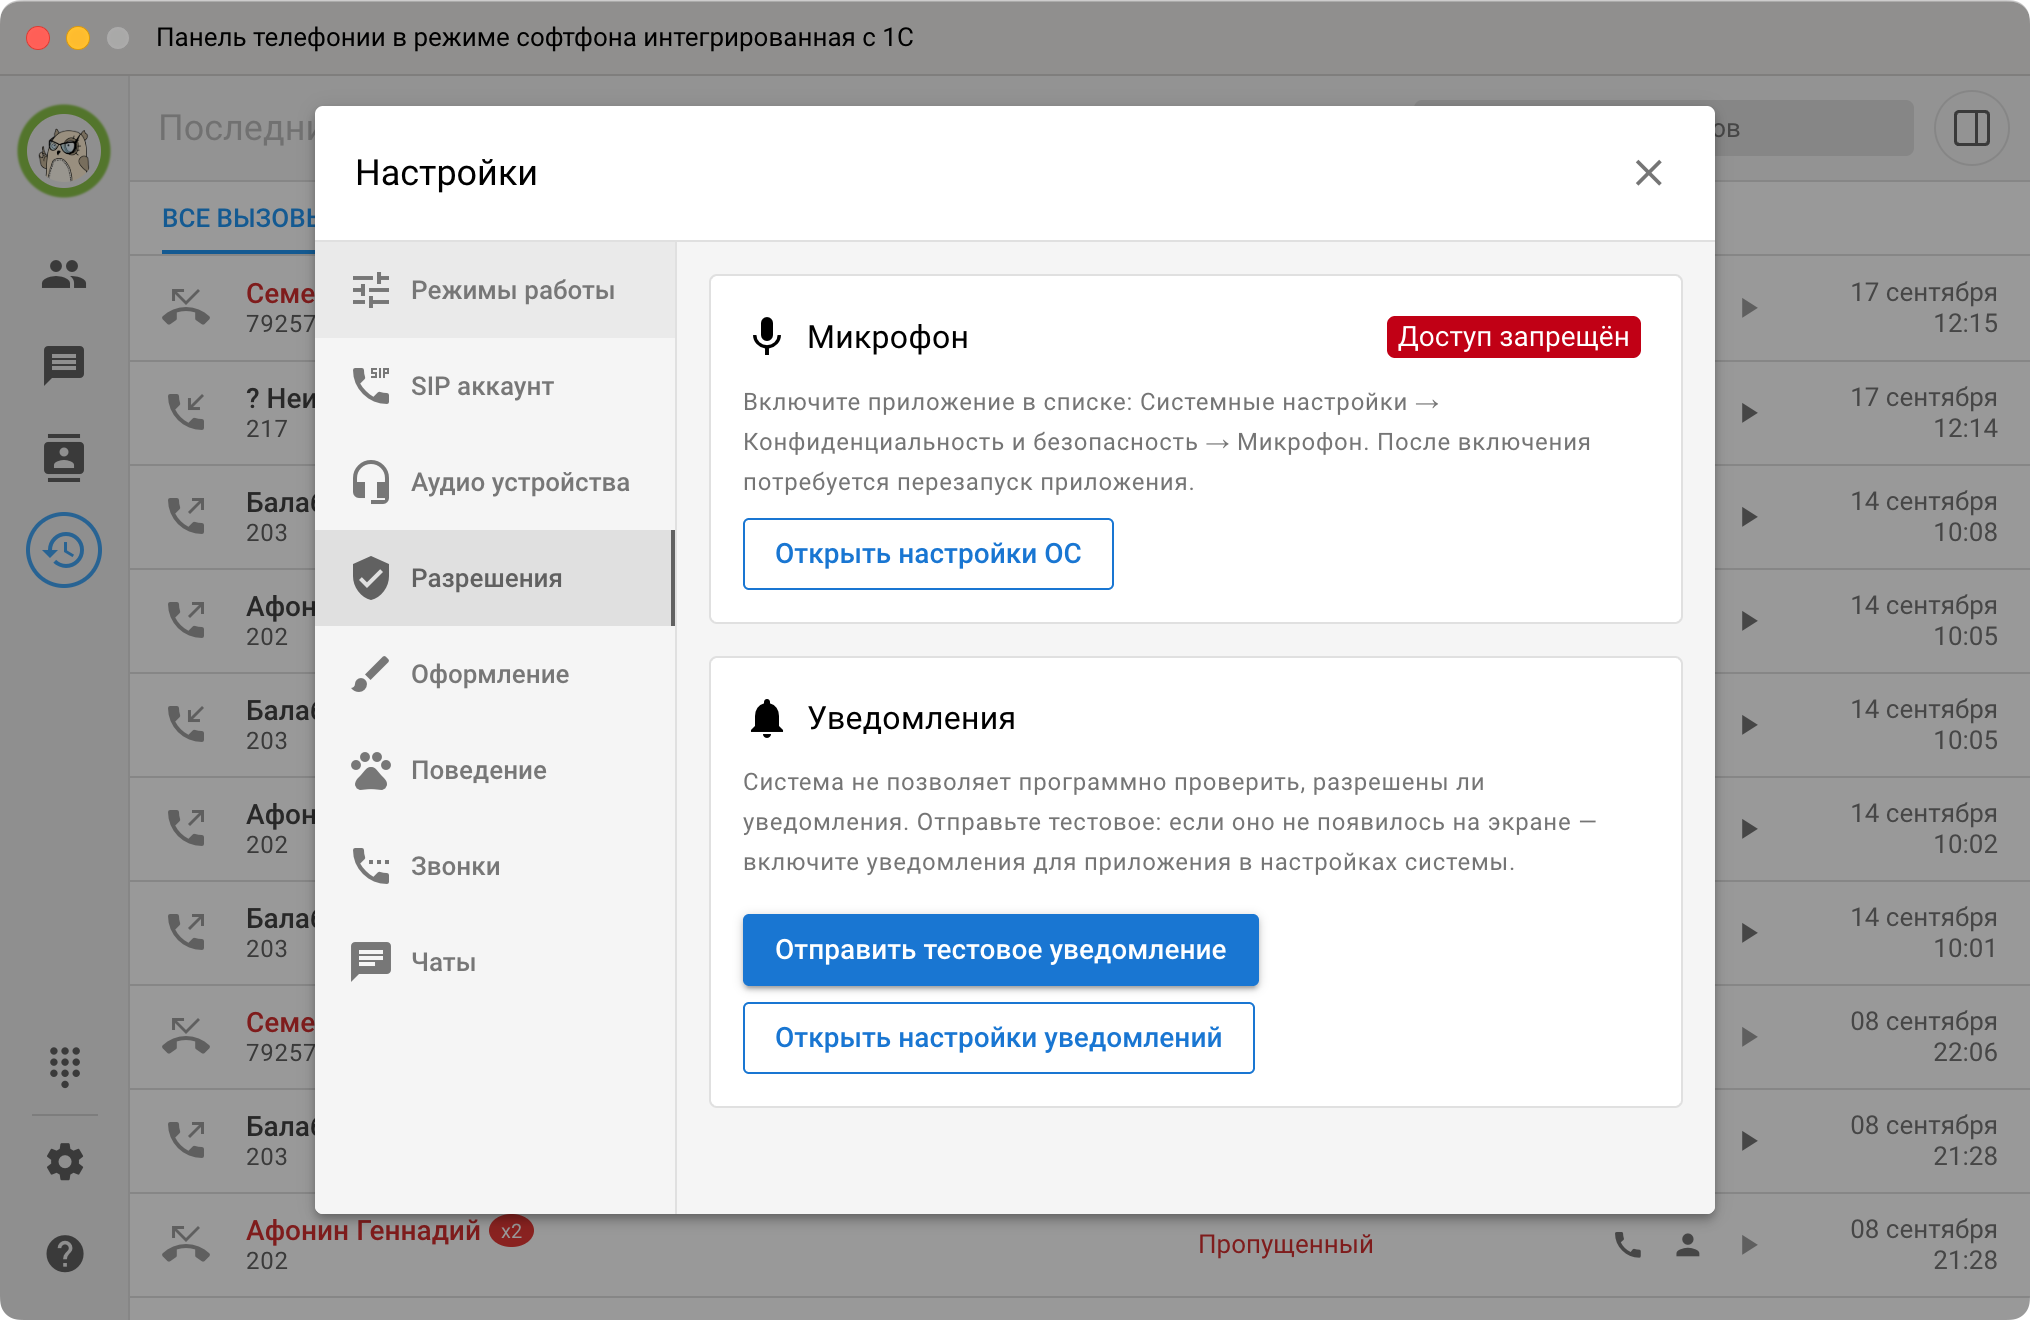Image resolution: width=2030 pixels, height=1320 pixels.
Task: Click the shield check icon of Разрешения
Action: (370, 578)
